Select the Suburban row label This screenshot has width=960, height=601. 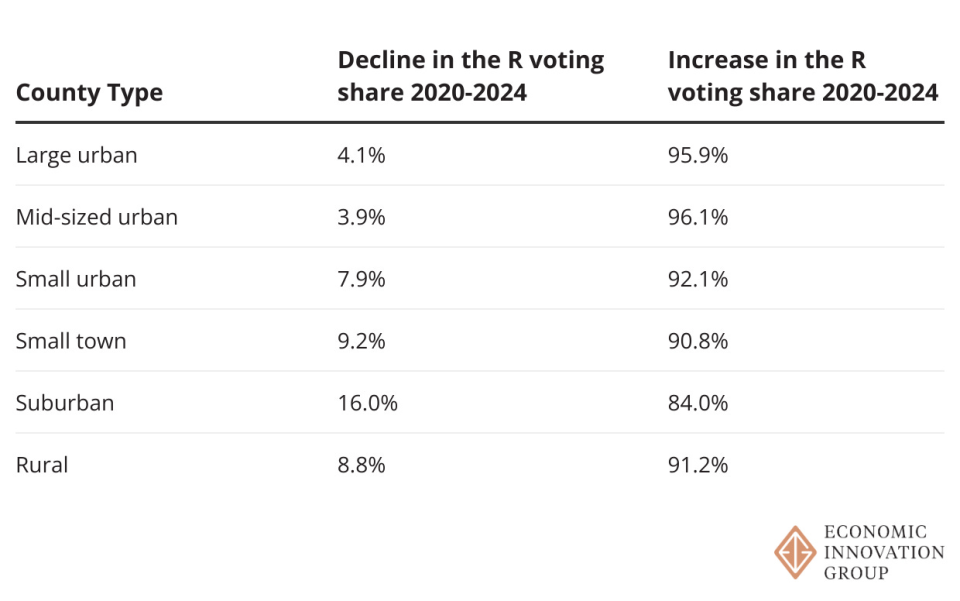[x=65, y=403]
